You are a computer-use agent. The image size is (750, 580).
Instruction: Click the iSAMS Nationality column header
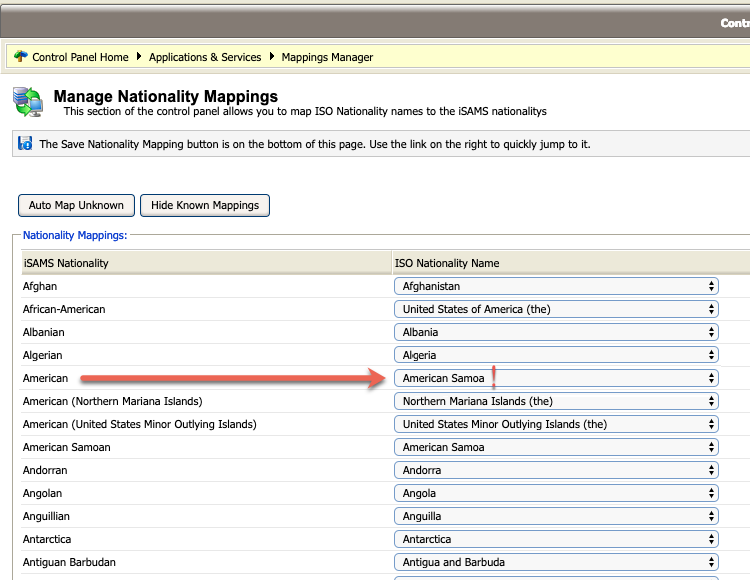(66, 263)
